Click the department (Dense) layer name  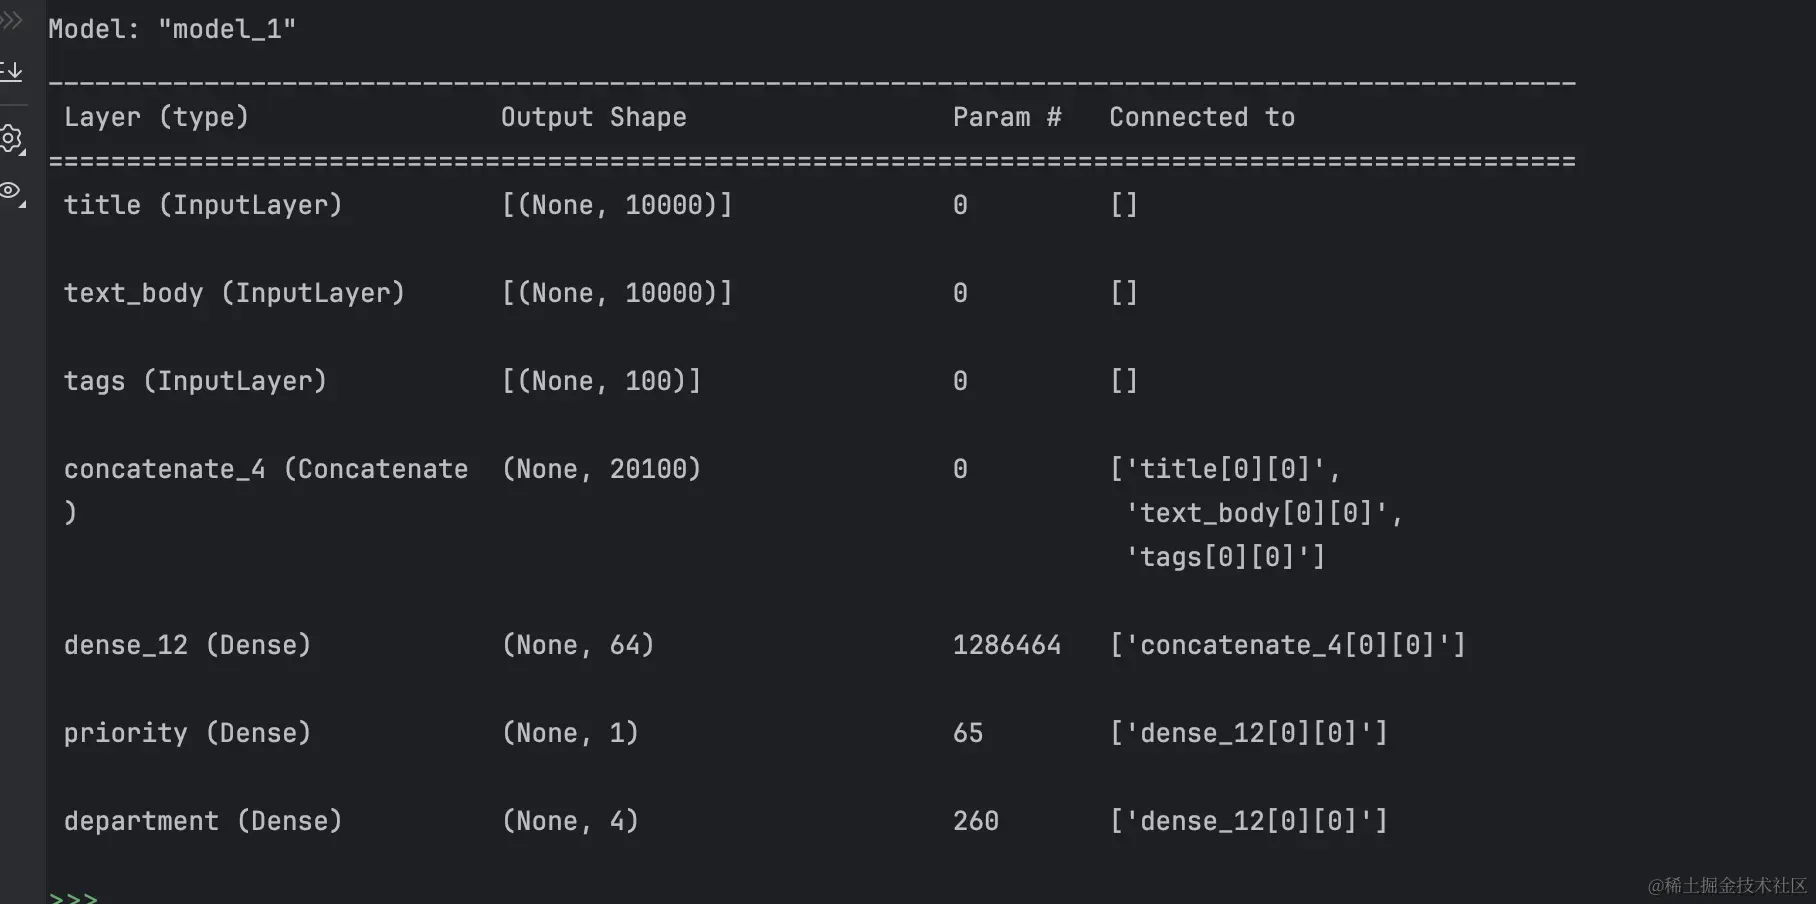(203, 821)
